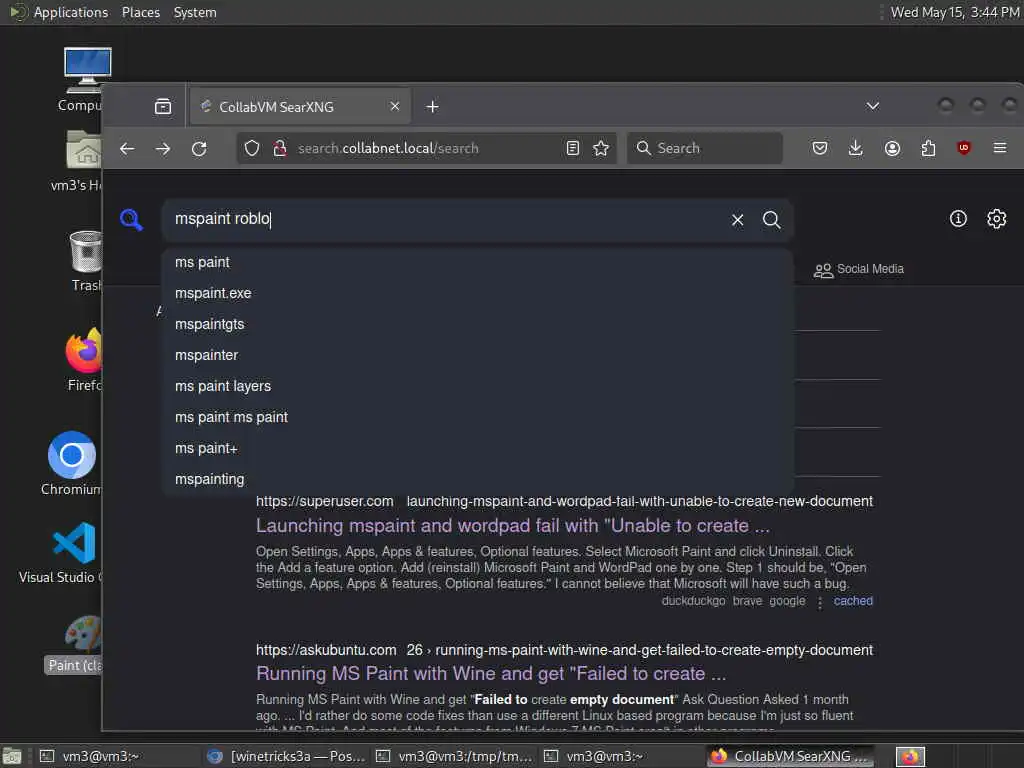This screenshot has height=768, width=1024.
Task: Click the insecure connection padlock icon
Action: [x=280, y=148]
